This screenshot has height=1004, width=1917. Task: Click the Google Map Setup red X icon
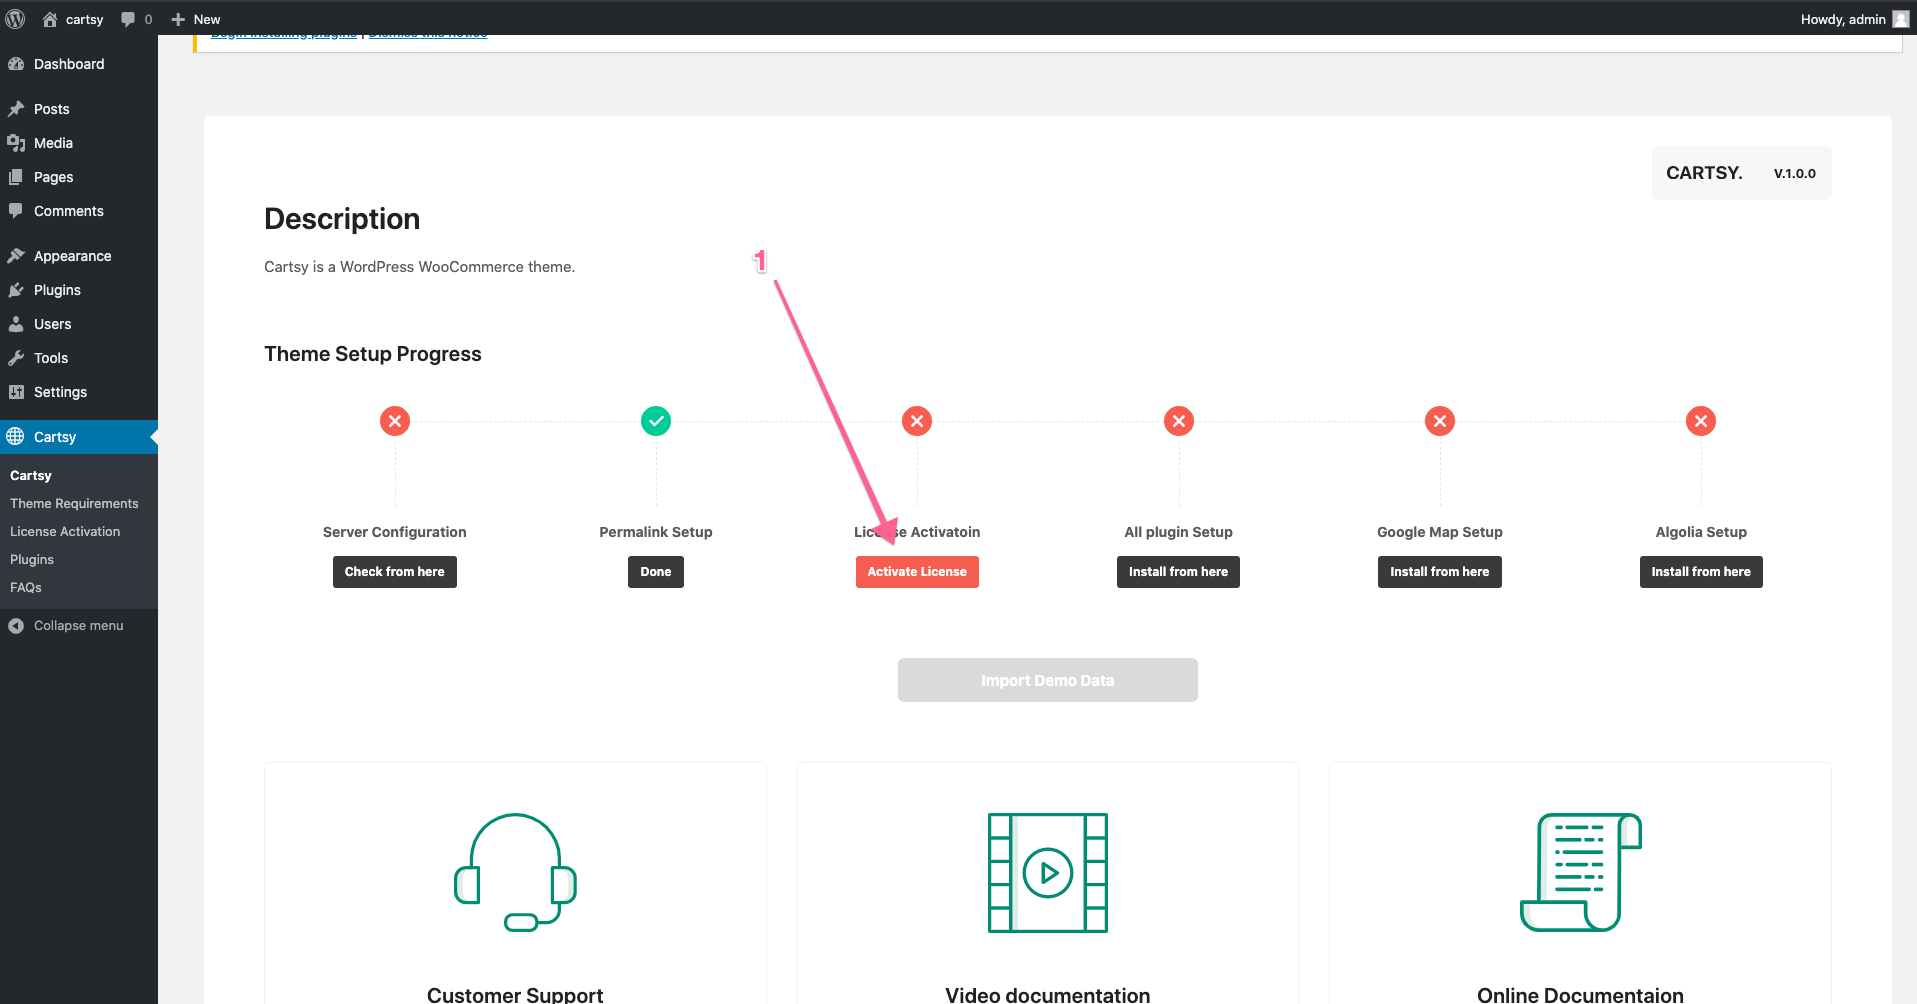coord(1440,421)
